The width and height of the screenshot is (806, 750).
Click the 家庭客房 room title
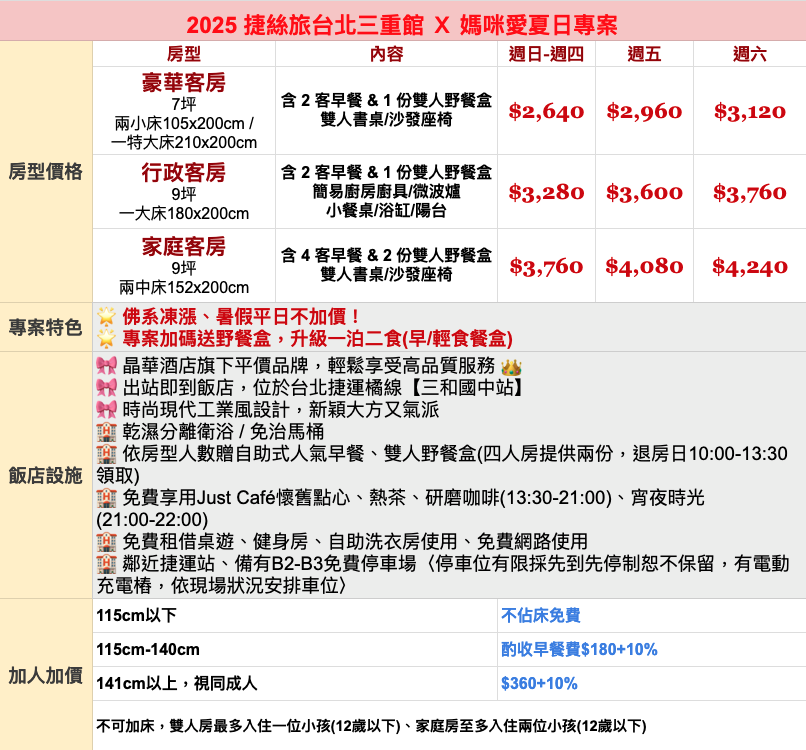(x=183, y=246)
